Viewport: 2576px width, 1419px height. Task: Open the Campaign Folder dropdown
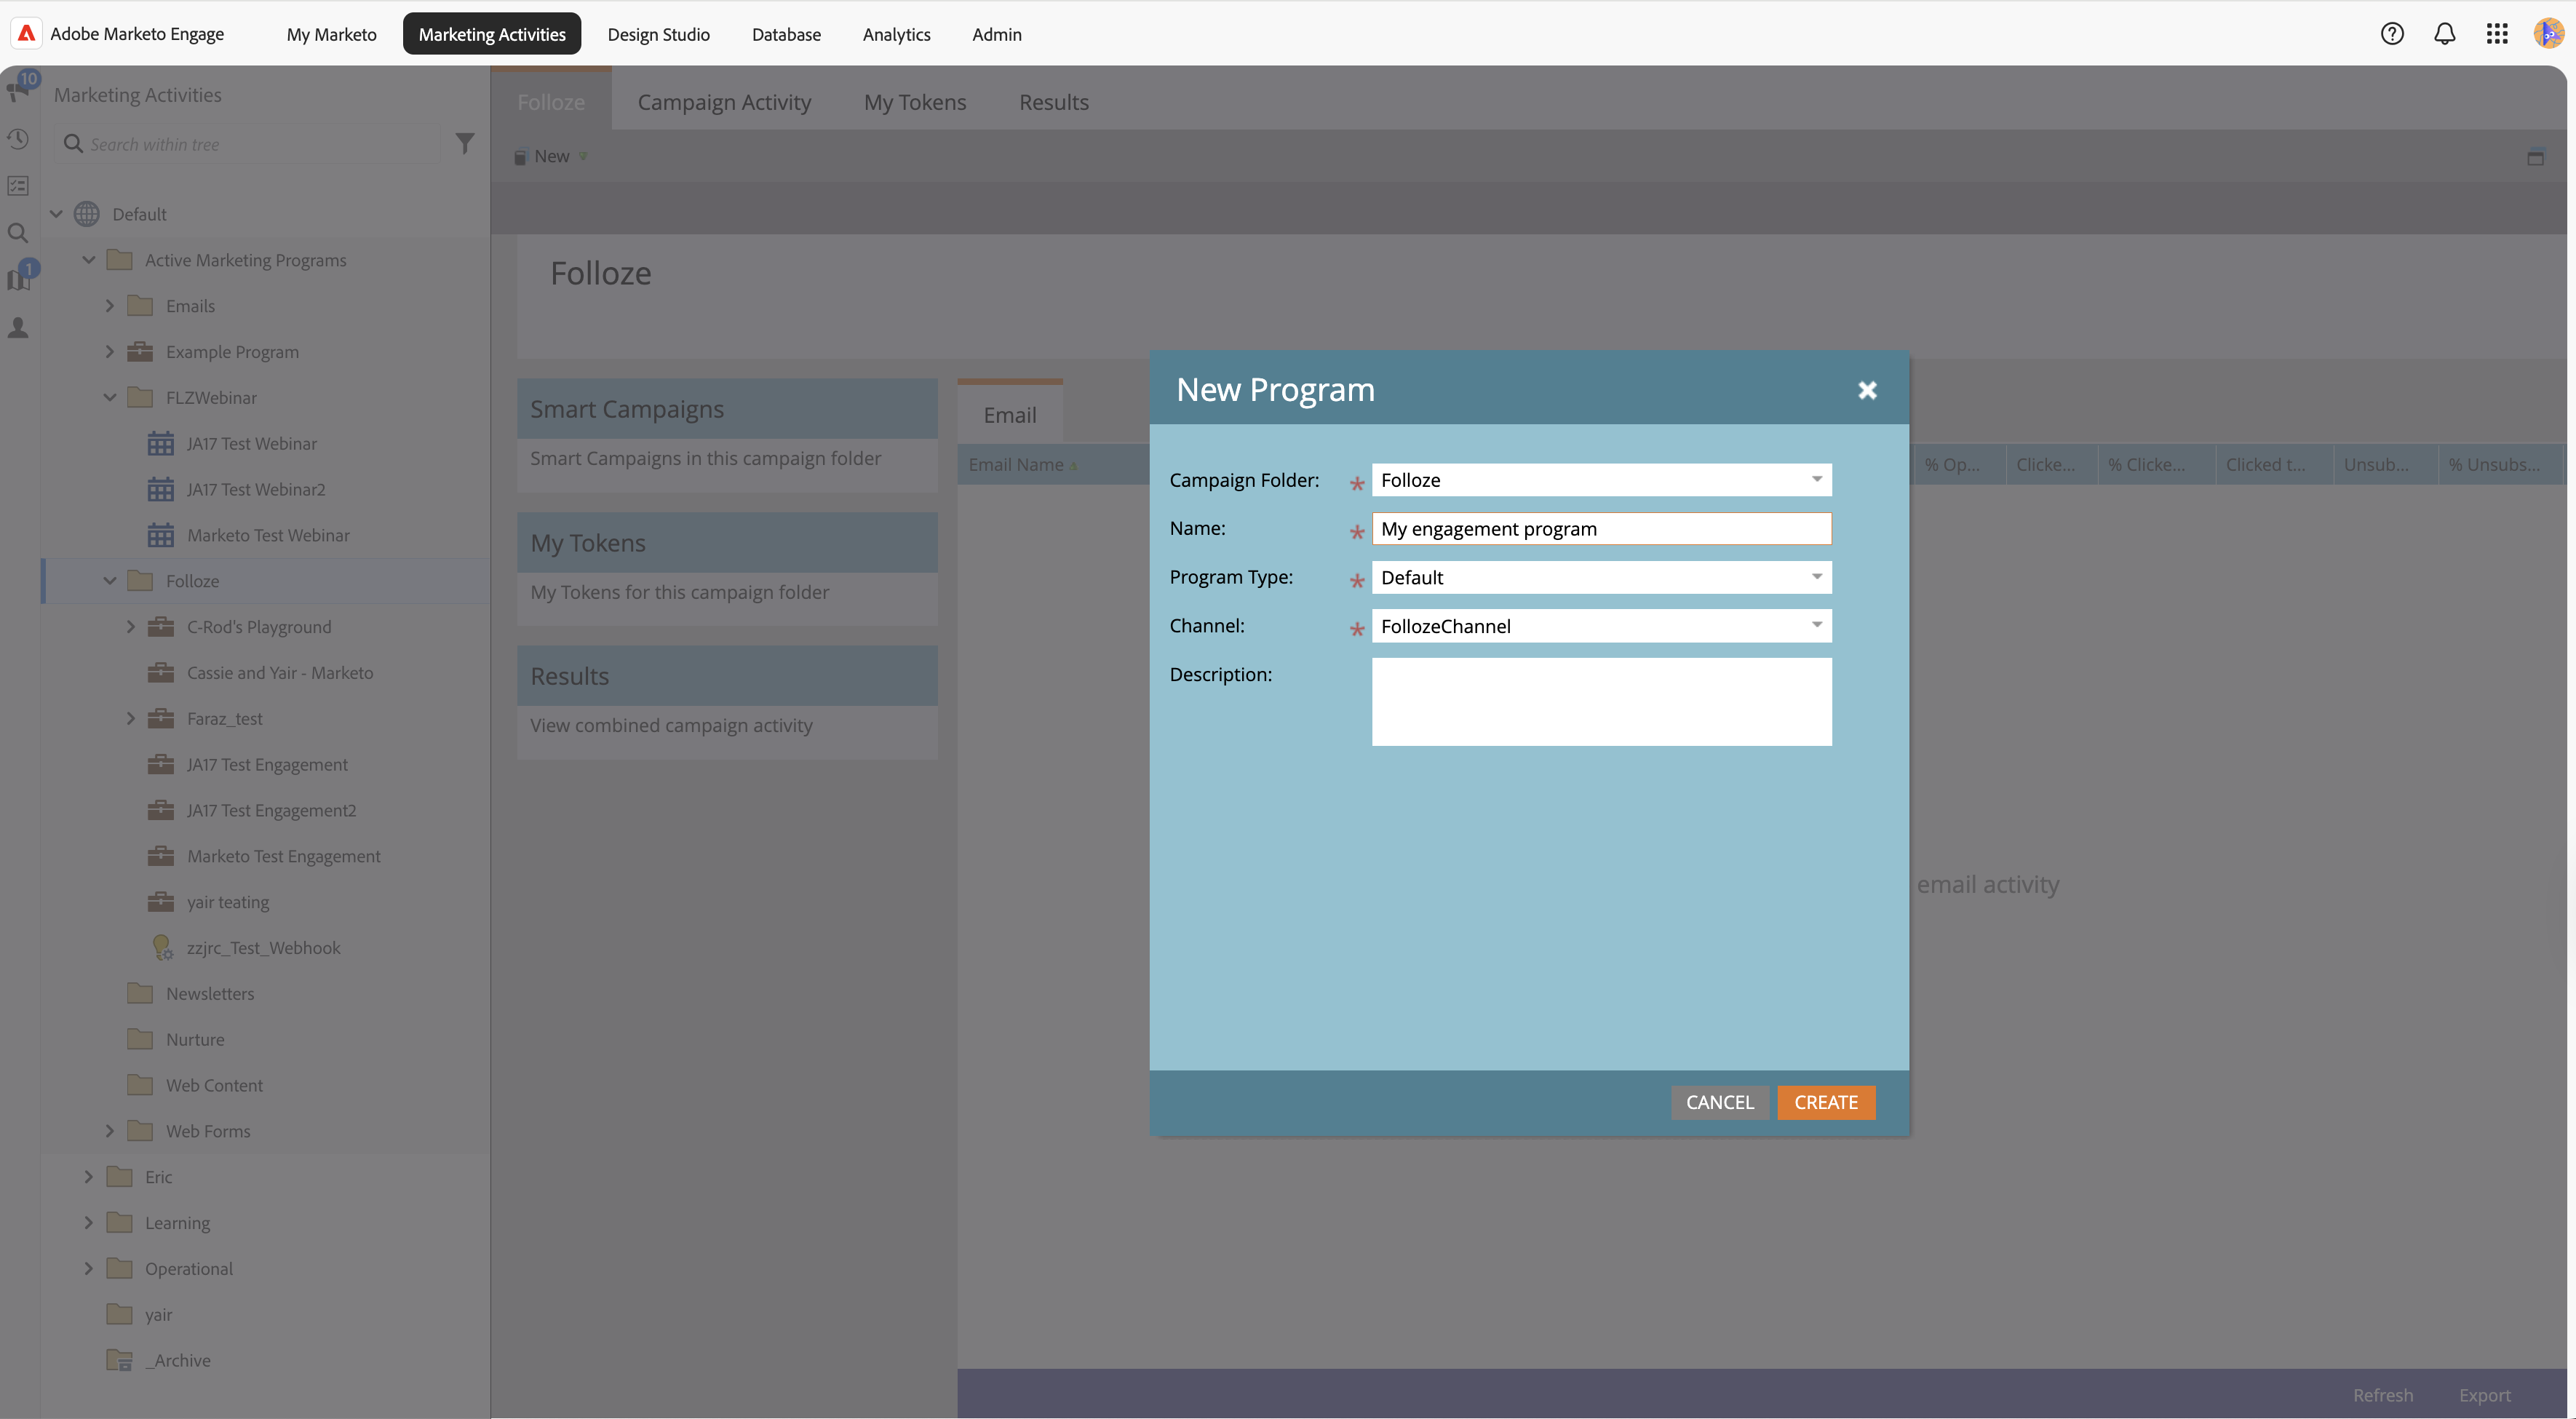coord(1816,480)
